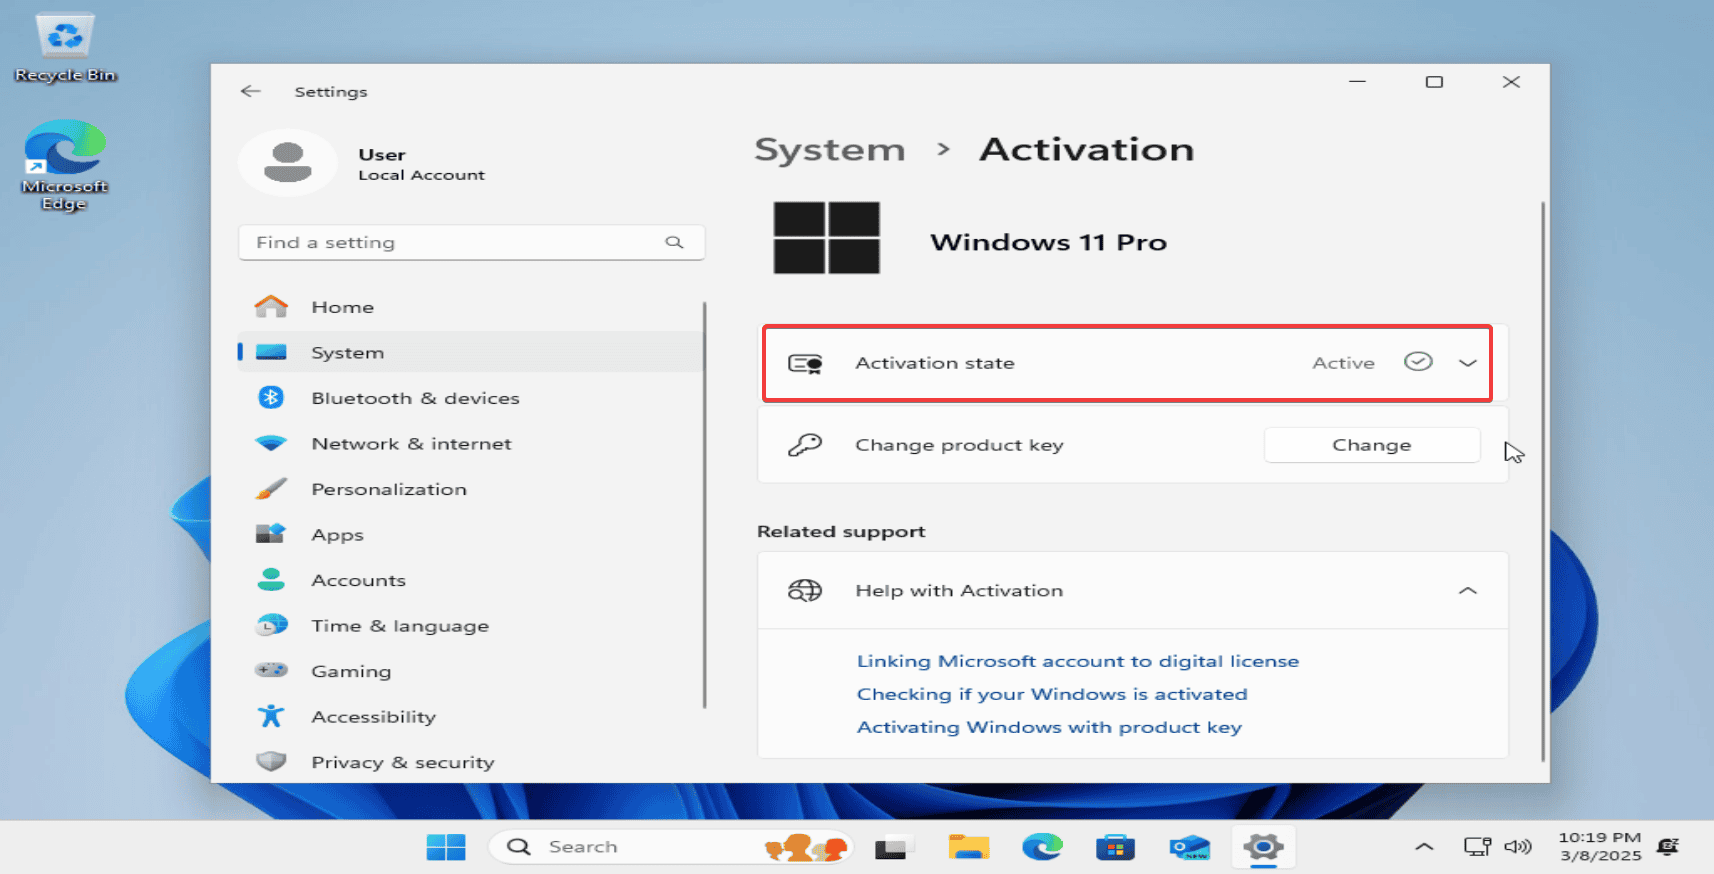This screenshot has height=874, width=1714.
Task: Open the Accessibility settings page
Action: (372, 717)
